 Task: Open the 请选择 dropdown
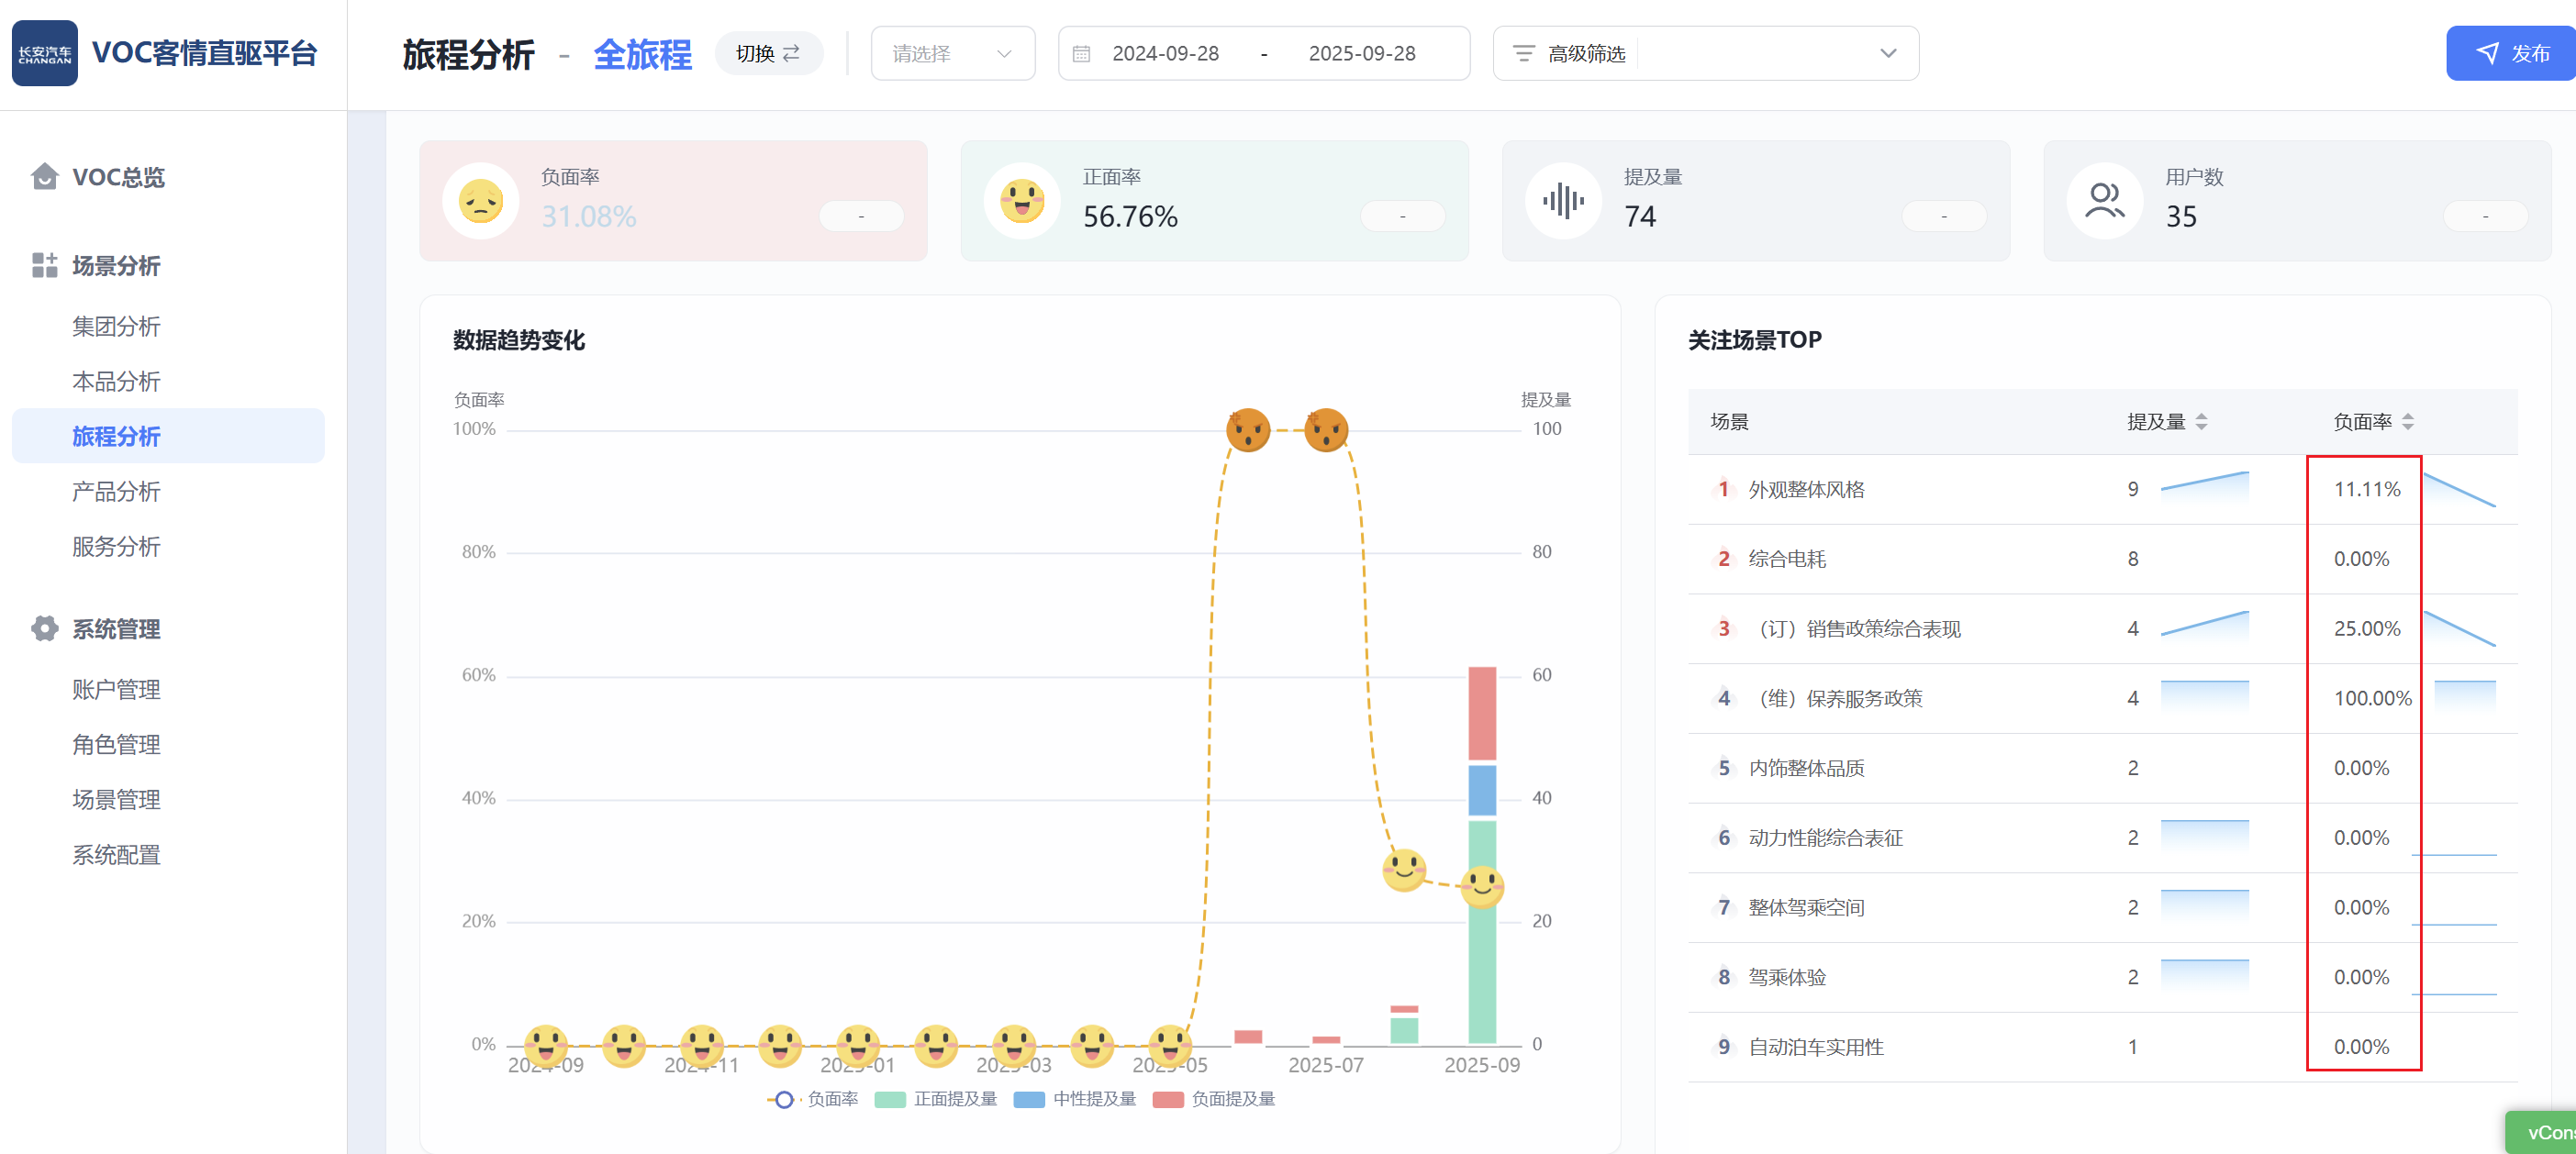[x=952, y=54]
